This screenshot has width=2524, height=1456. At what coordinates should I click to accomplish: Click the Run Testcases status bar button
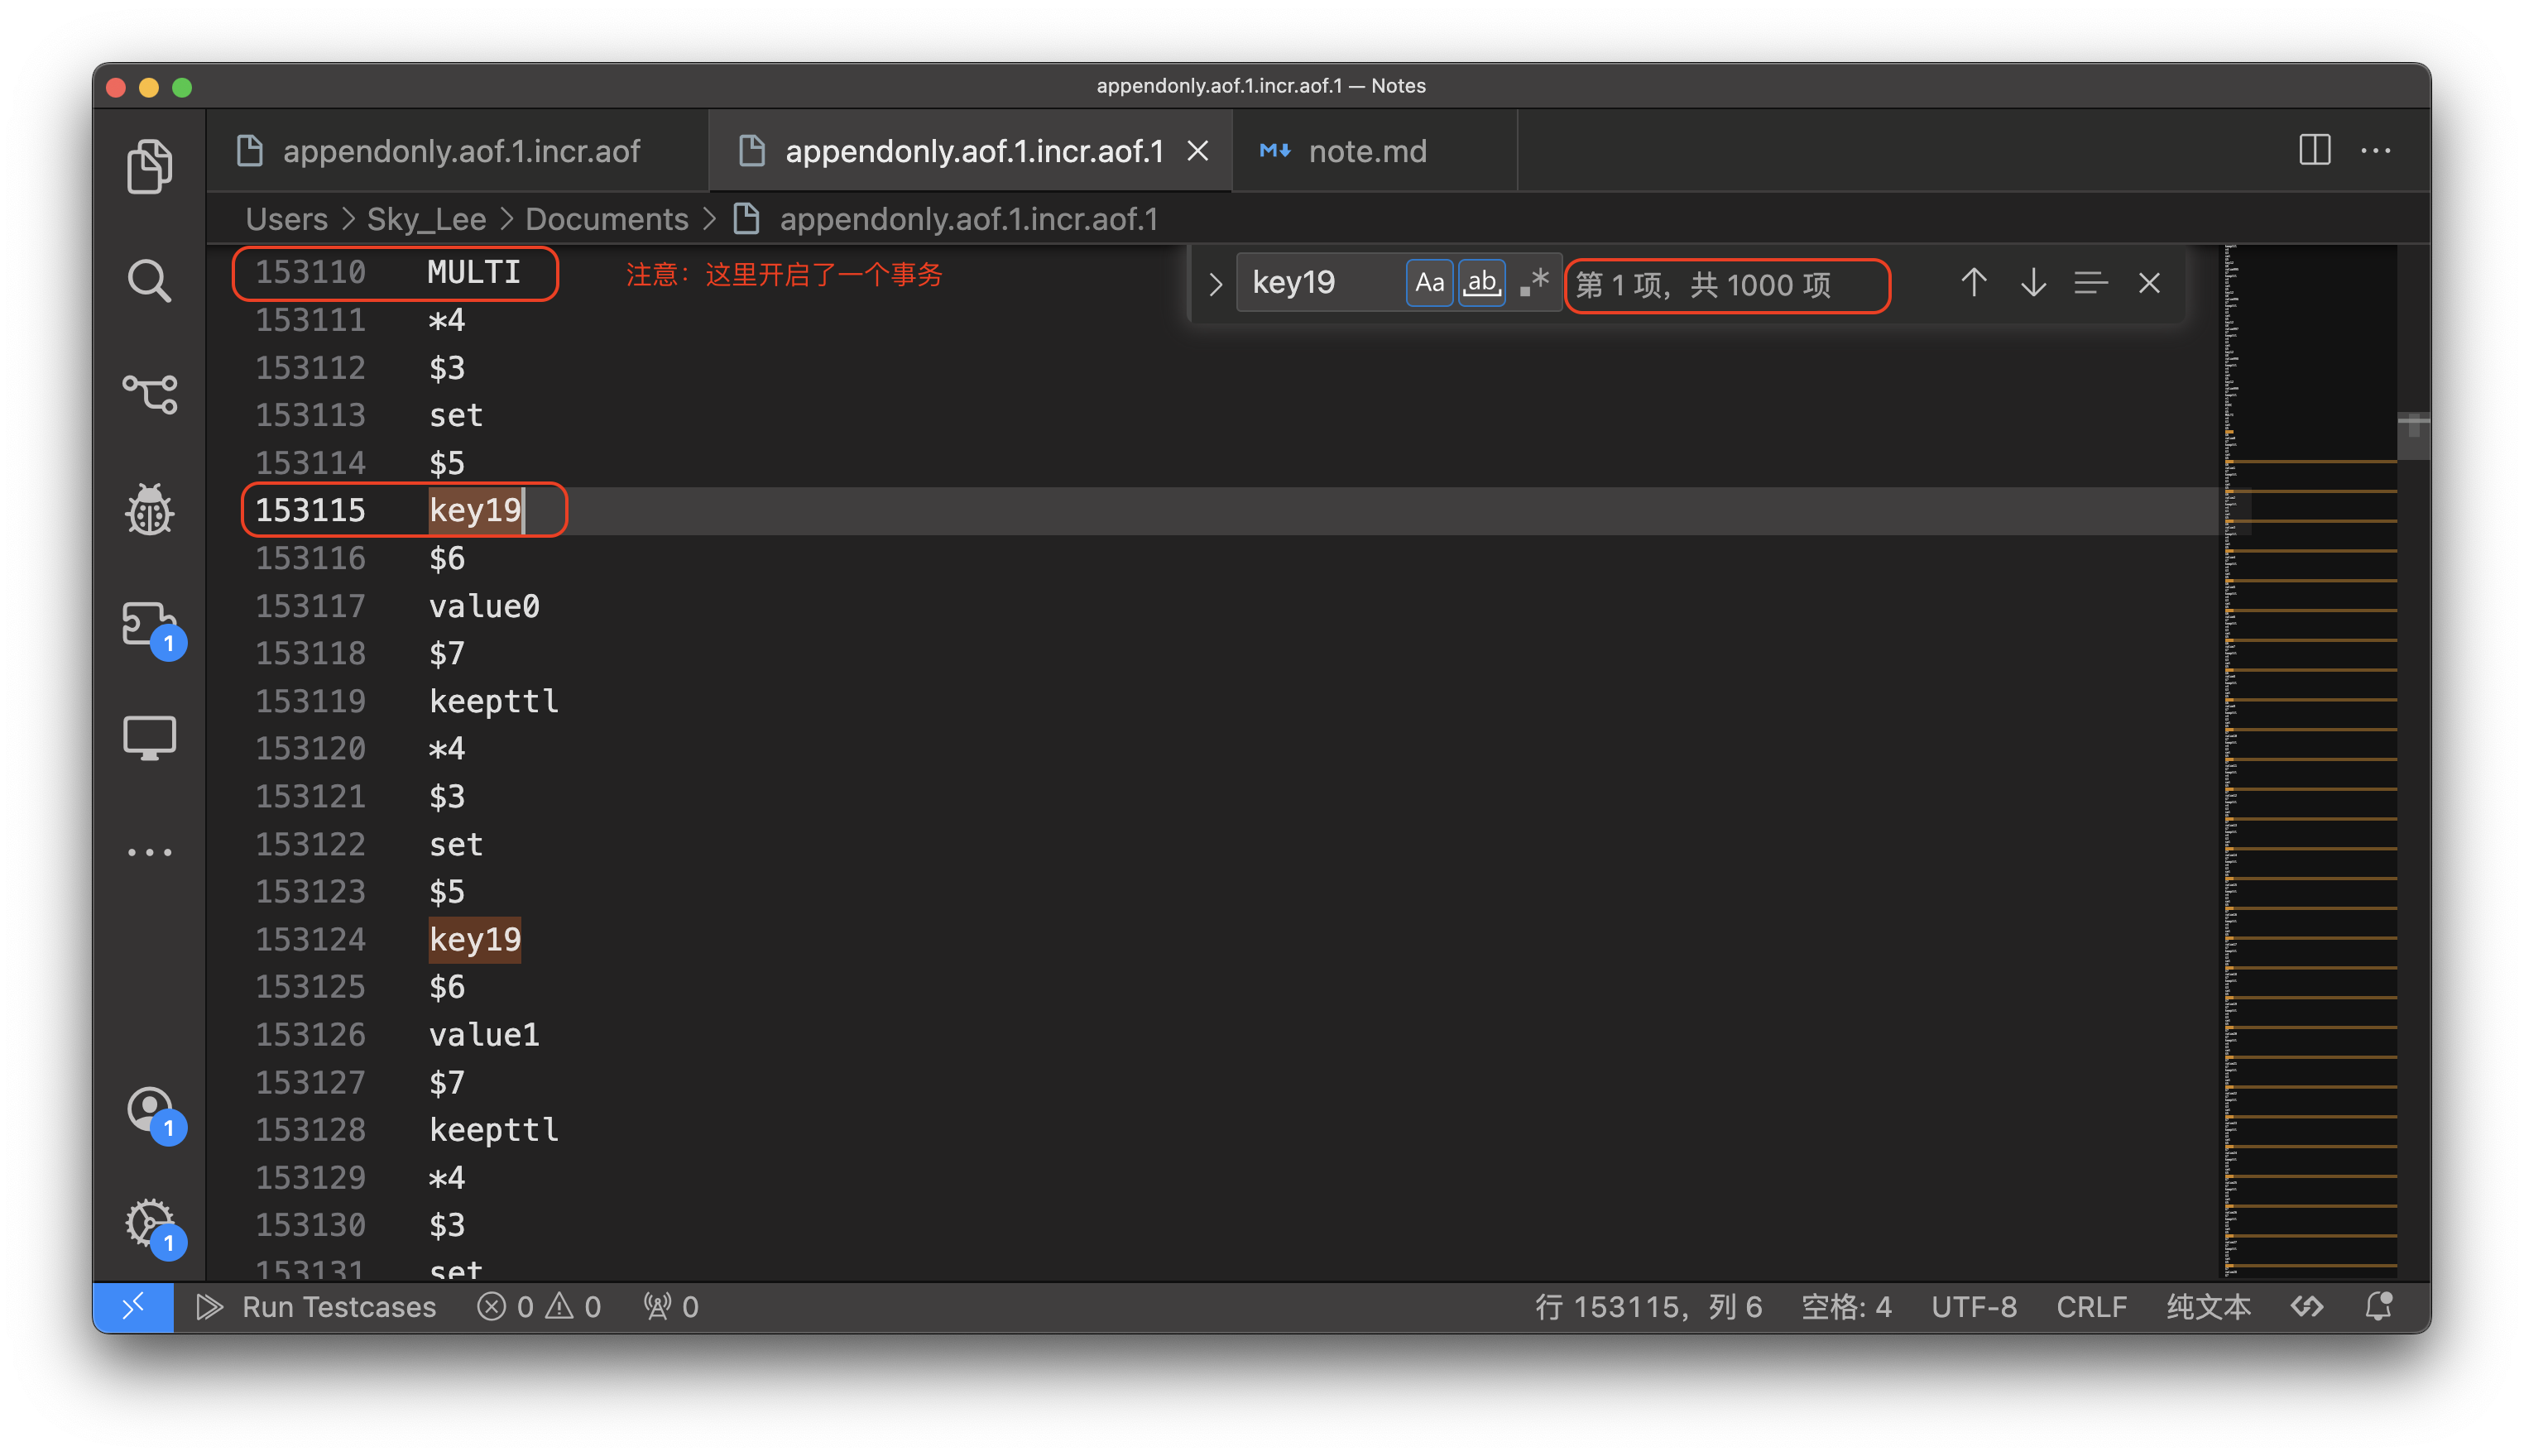click(x=317, y=1307)
